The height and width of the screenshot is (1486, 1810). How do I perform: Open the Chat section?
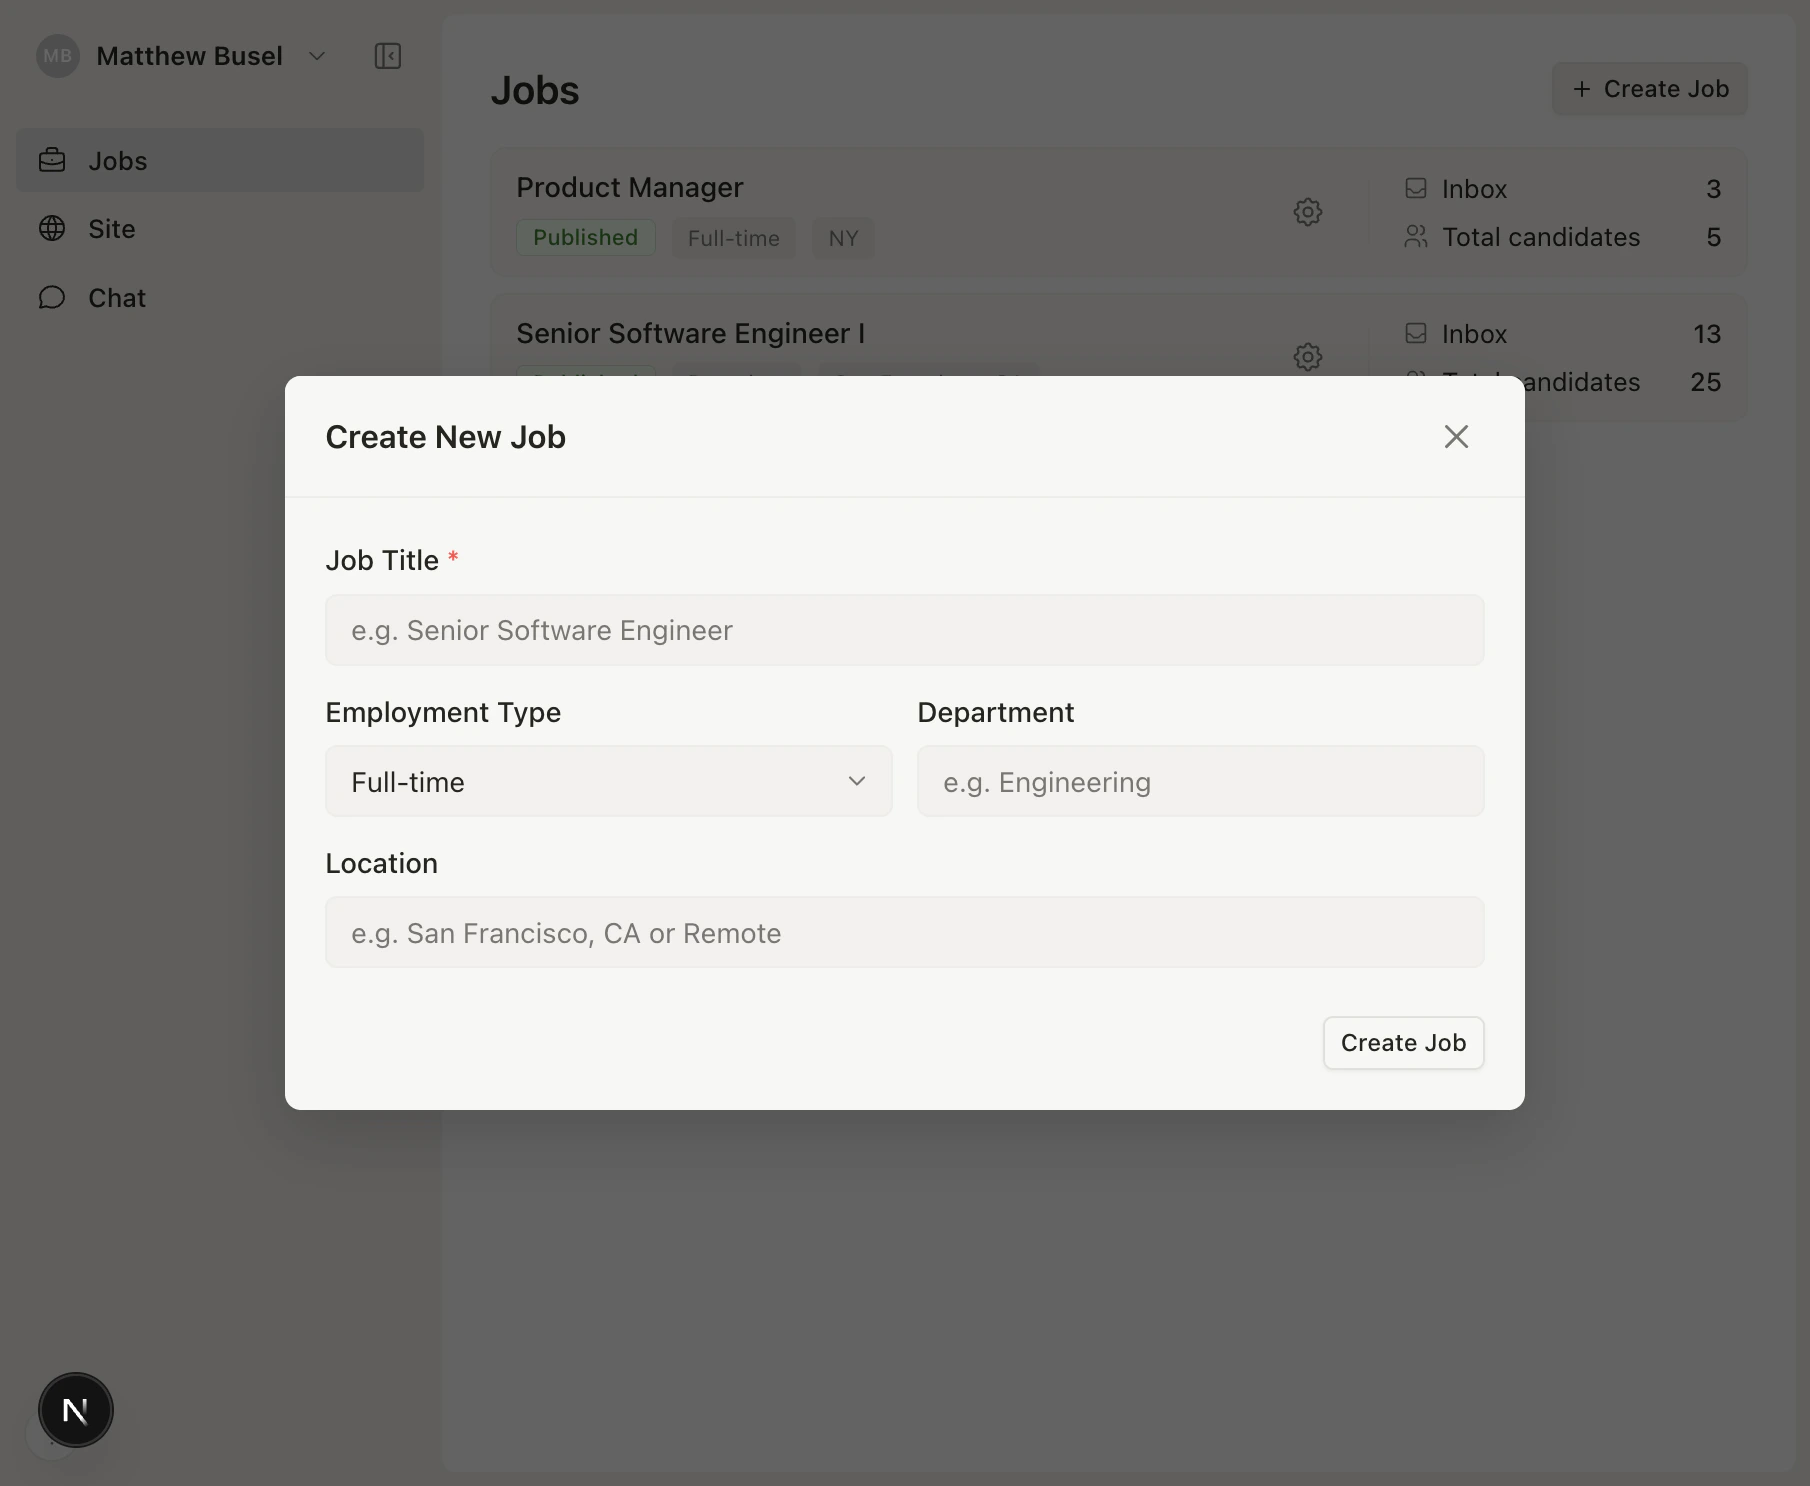tap(116, 297)
